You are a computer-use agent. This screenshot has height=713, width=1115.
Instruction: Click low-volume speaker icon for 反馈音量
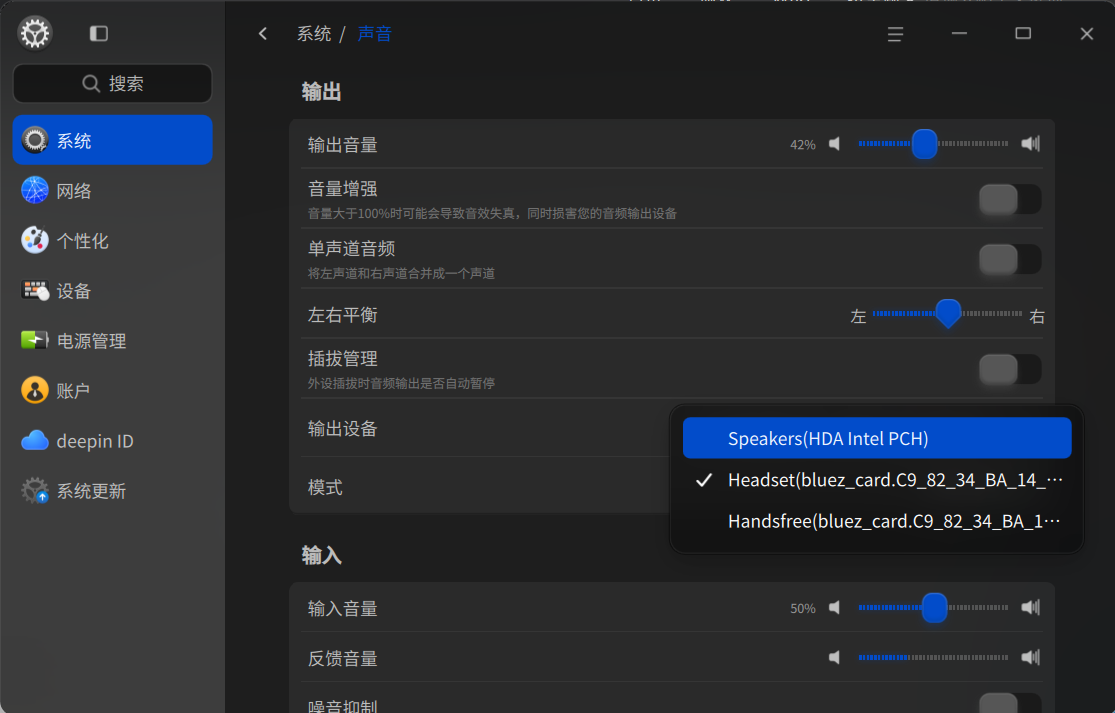pyautogui.click(x=835, y=657)
